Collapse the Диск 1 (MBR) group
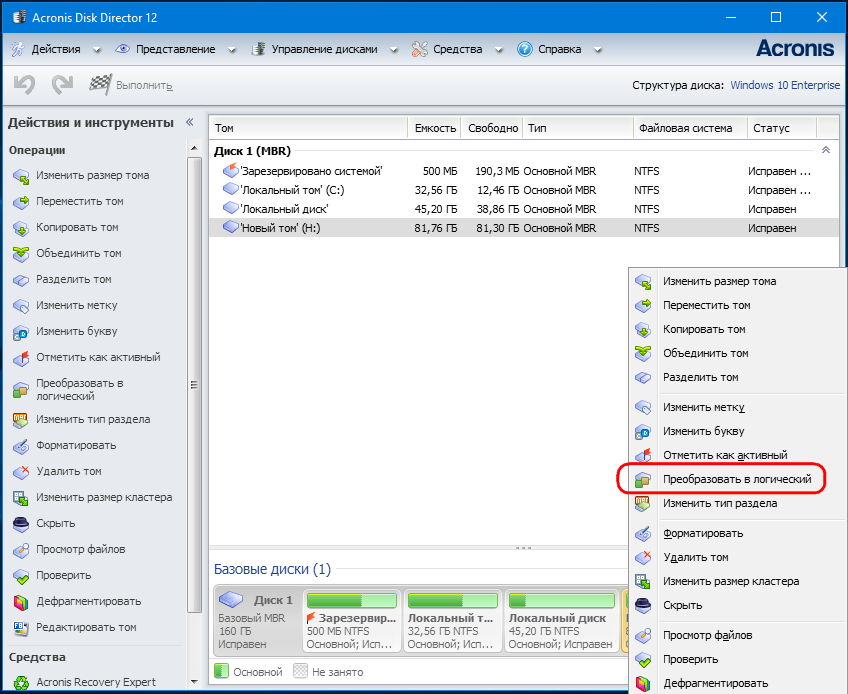This screenshot has width=848, height=694. tap(825, 150)
